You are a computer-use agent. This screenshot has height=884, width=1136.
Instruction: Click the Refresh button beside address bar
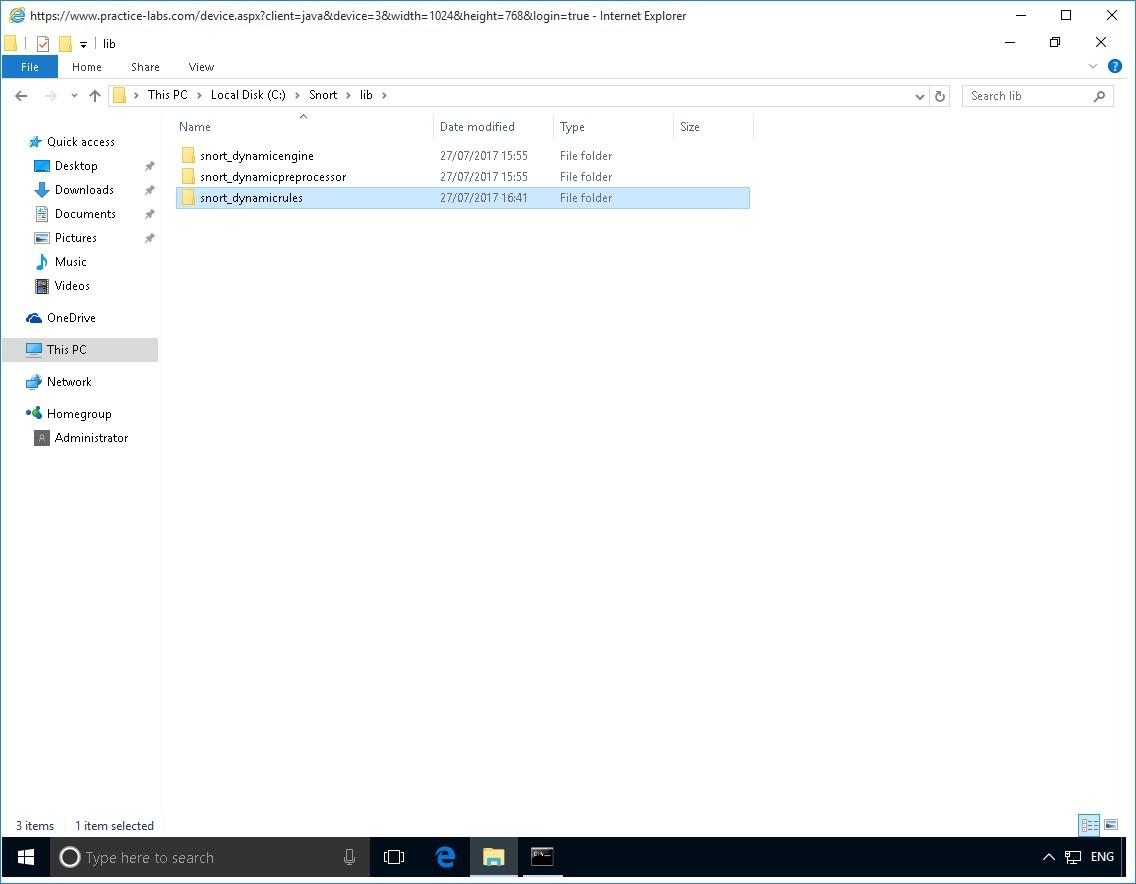coord(939,96)
